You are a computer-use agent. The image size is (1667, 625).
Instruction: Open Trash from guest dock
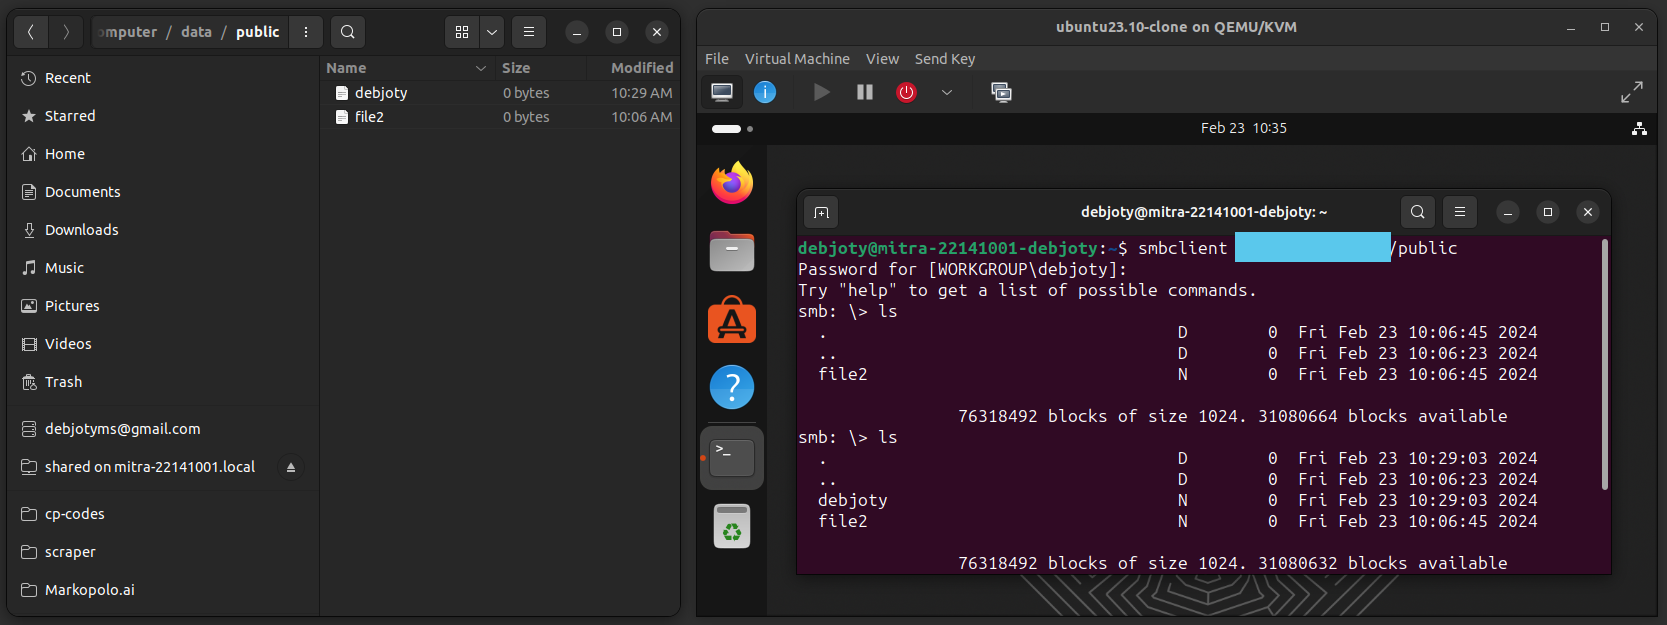pos(732,526)
